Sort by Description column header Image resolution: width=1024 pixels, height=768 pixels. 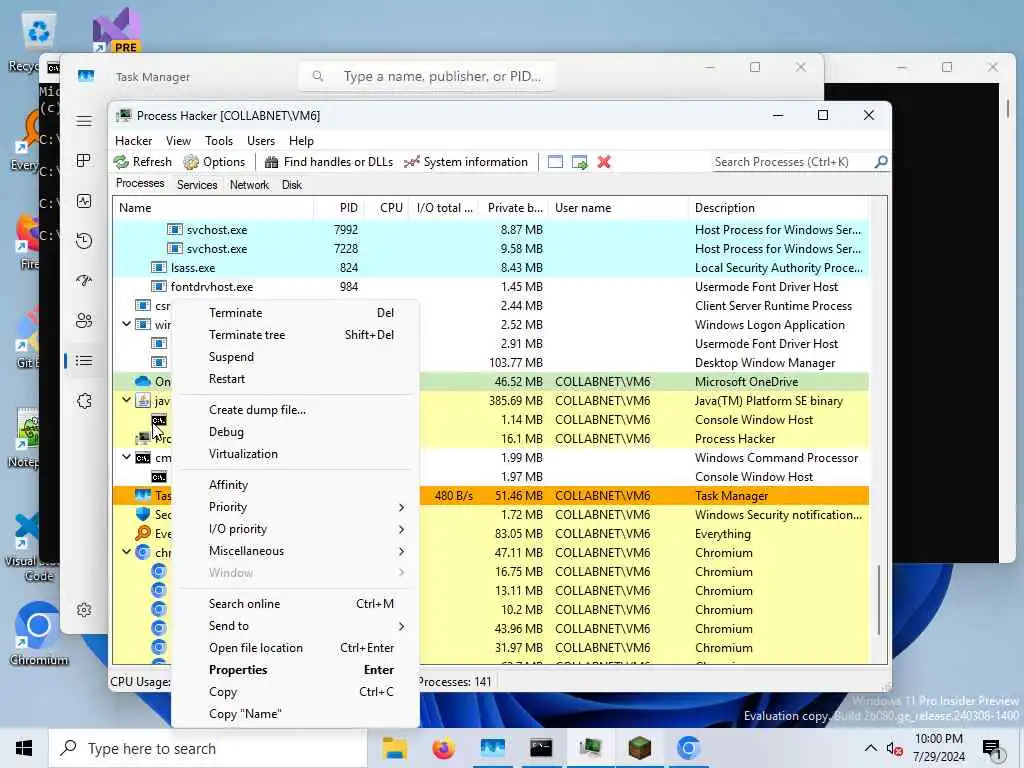(x=778, y=208)
